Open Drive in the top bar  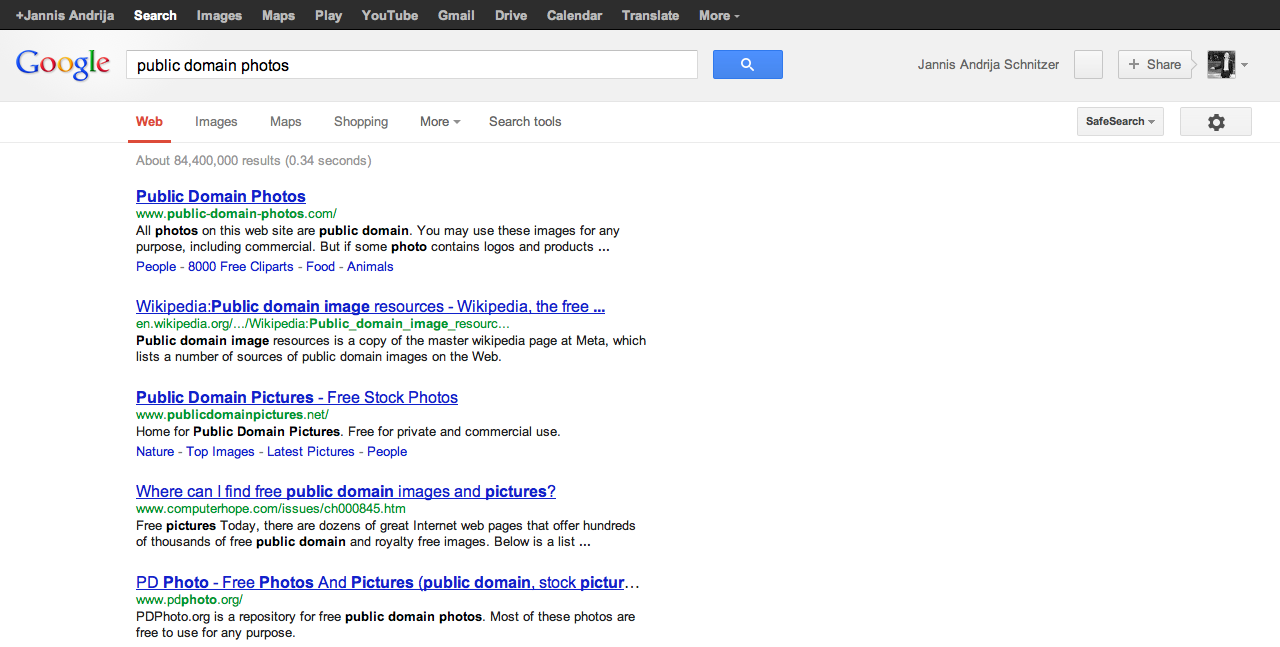tap(511, 15)
